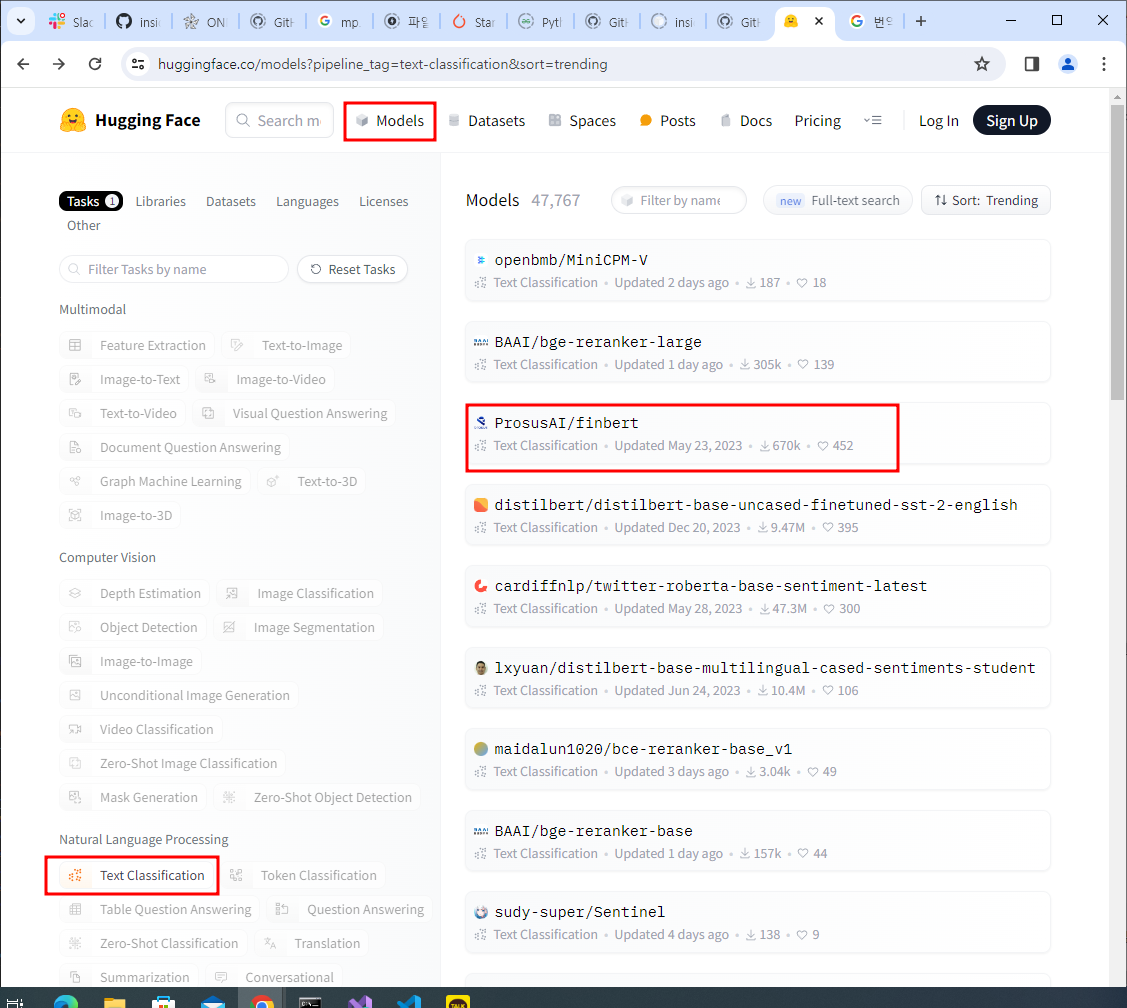Go to the Spaces page

coord(582,121)
